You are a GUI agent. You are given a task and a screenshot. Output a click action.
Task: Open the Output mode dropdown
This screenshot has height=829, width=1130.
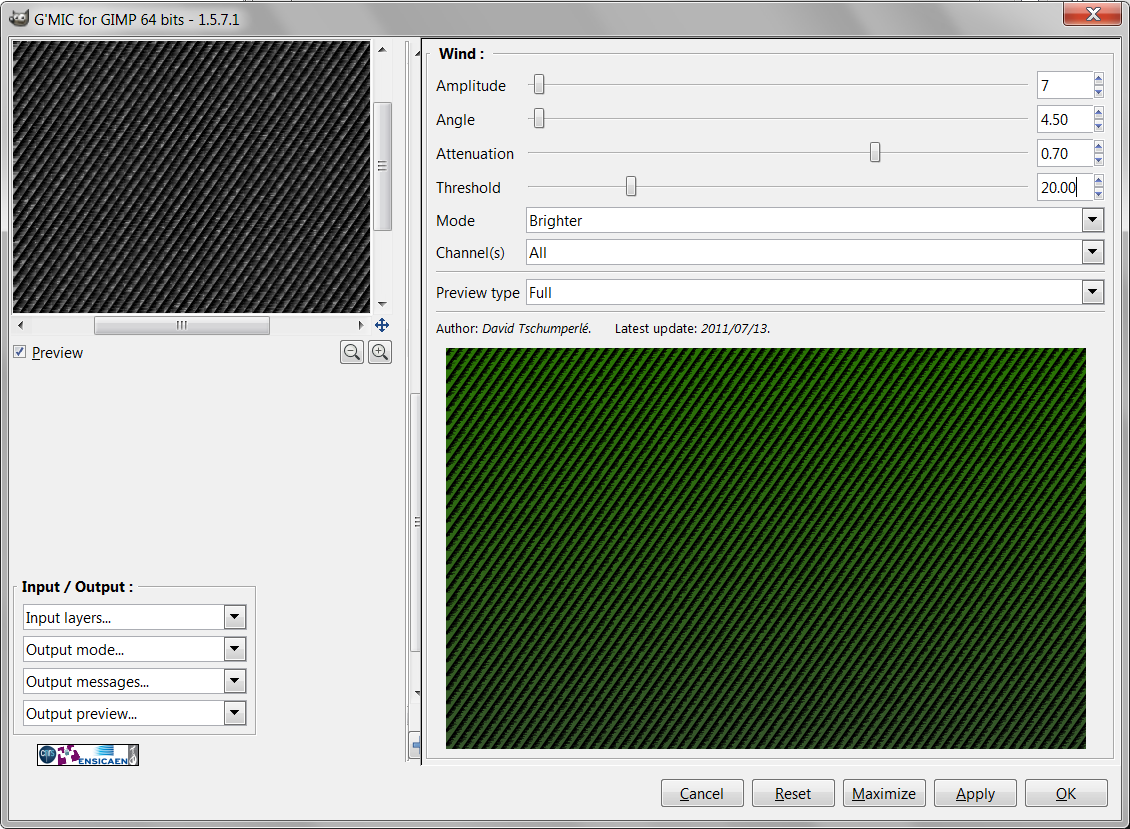[x=234, y=649]
